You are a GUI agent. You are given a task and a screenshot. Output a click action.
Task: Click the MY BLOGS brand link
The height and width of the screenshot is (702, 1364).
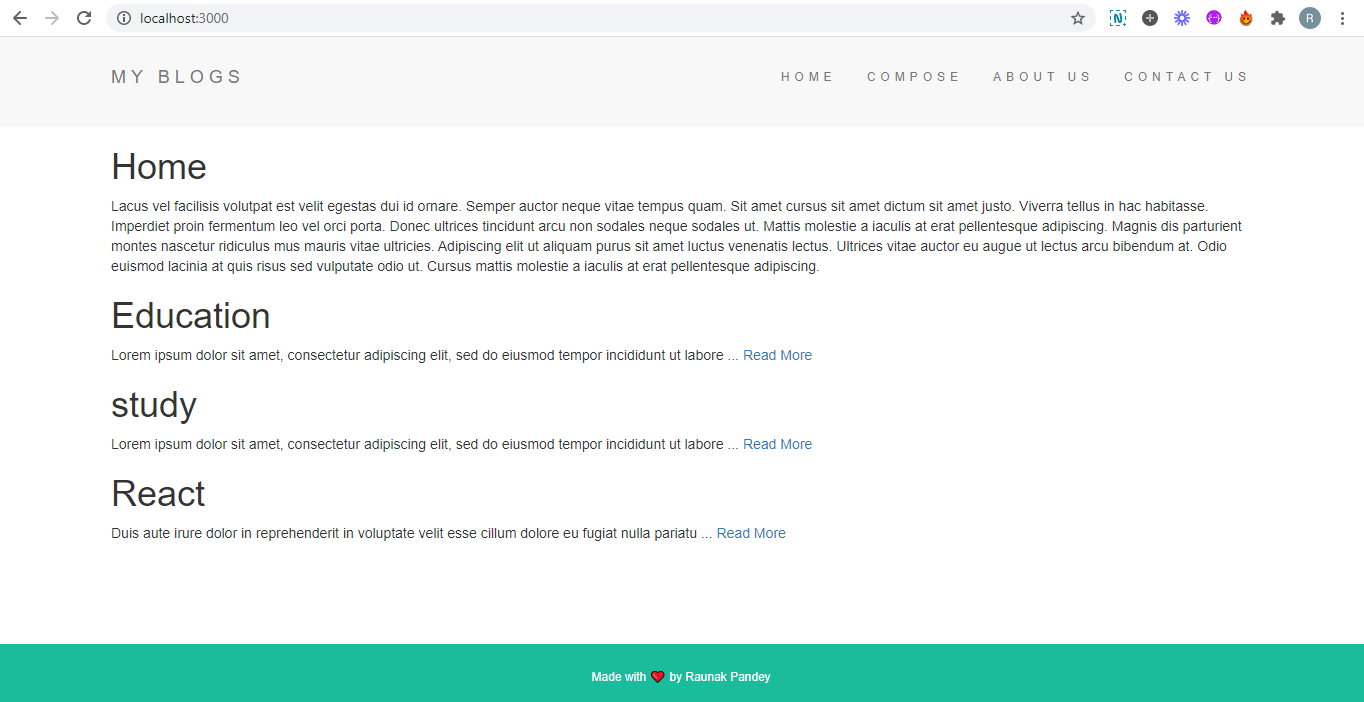[177, 77]
